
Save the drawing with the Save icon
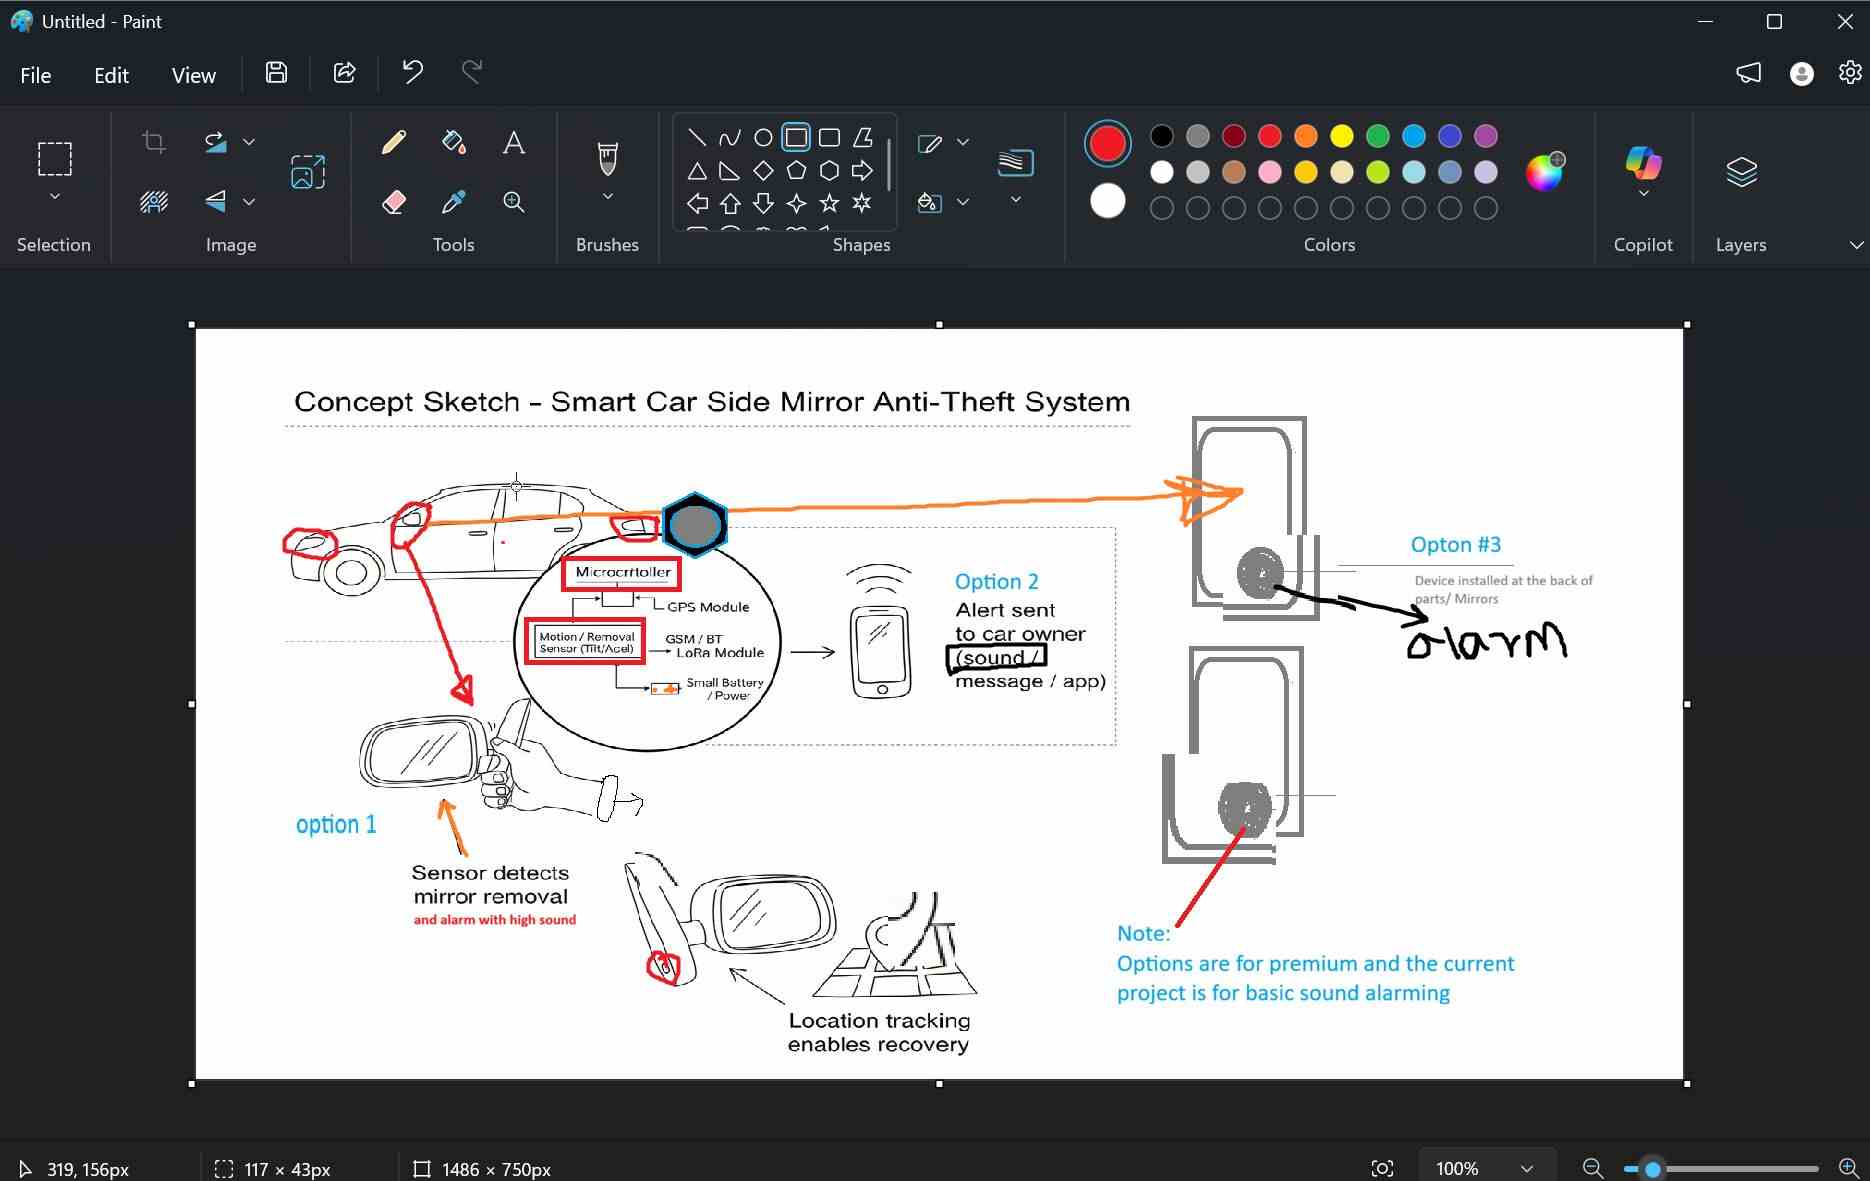276,72
